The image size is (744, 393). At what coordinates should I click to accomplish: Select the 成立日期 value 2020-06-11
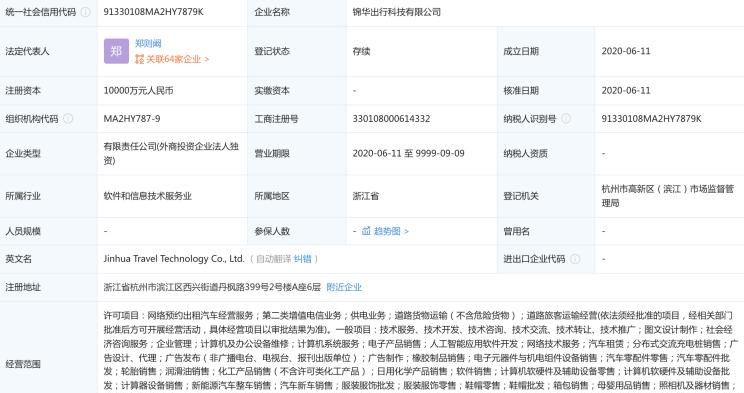626,51
